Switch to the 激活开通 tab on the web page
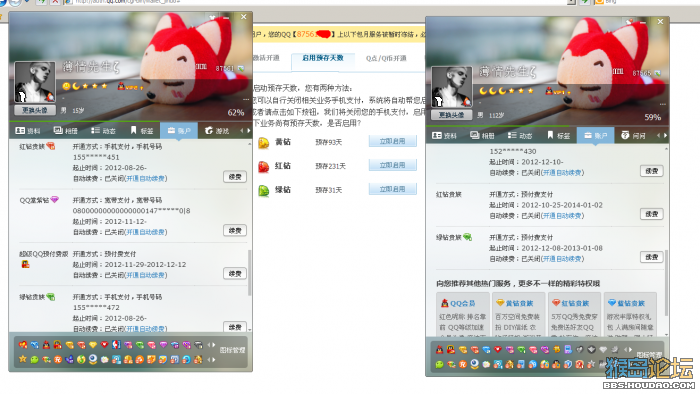This screenshot has width=700, height=394. click(x=267, y=58)
